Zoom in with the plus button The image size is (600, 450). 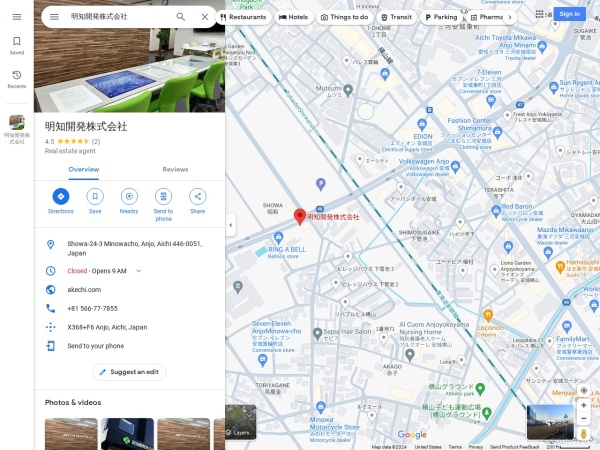click(x=584, y=405)
